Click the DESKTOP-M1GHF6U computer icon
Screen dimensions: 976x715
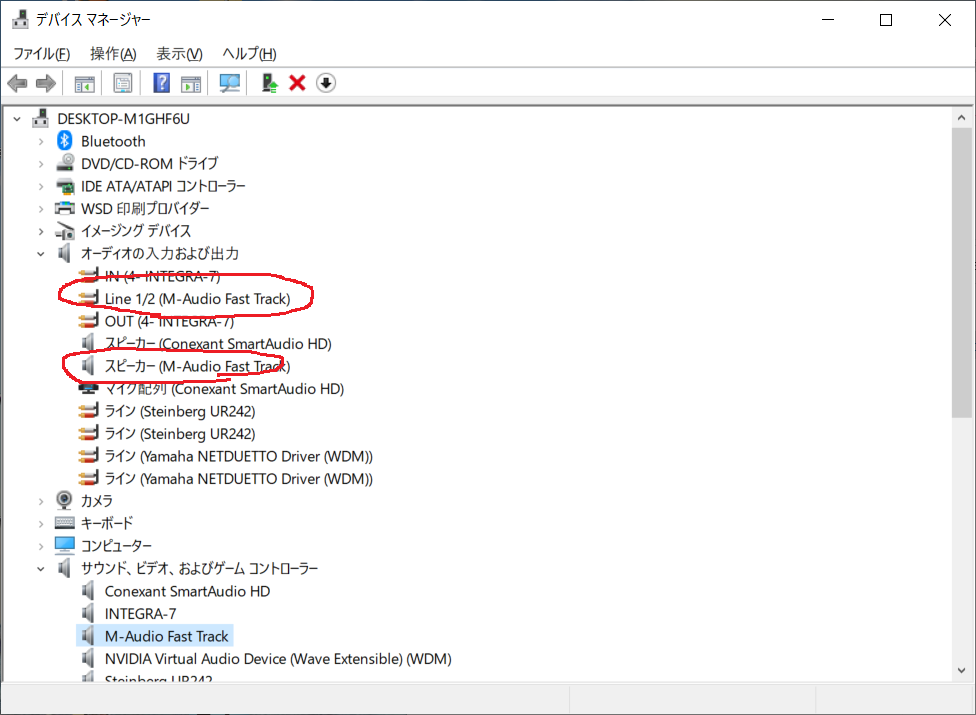tap(41, 118)
